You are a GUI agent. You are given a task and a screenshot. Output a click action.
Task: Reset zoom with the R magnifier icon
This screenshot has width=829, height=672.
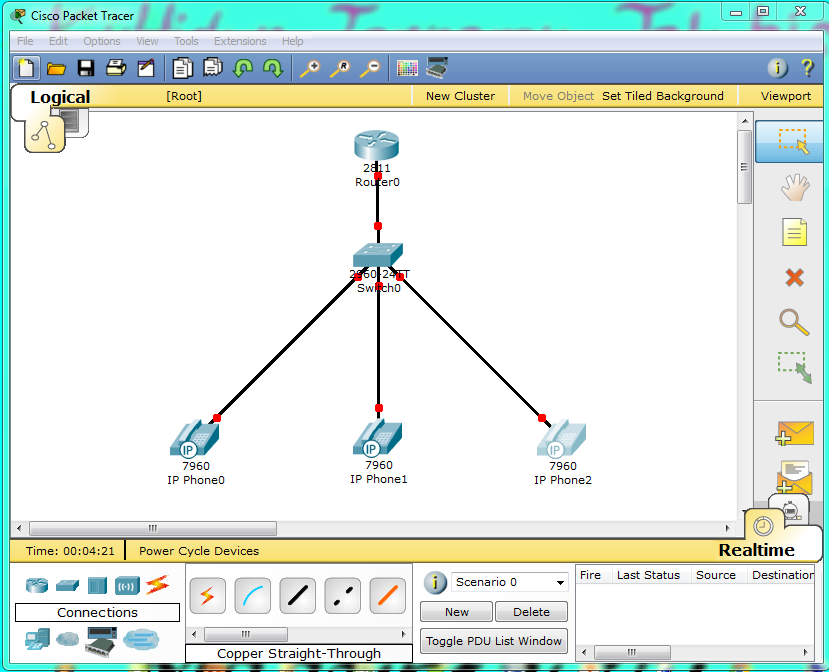click(340, 69)
